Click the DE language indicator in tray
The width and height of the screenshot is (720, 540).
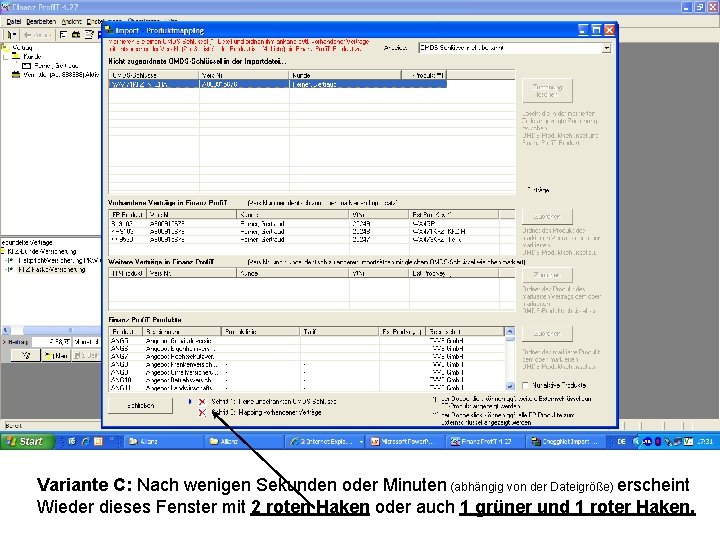coord(621,441)
